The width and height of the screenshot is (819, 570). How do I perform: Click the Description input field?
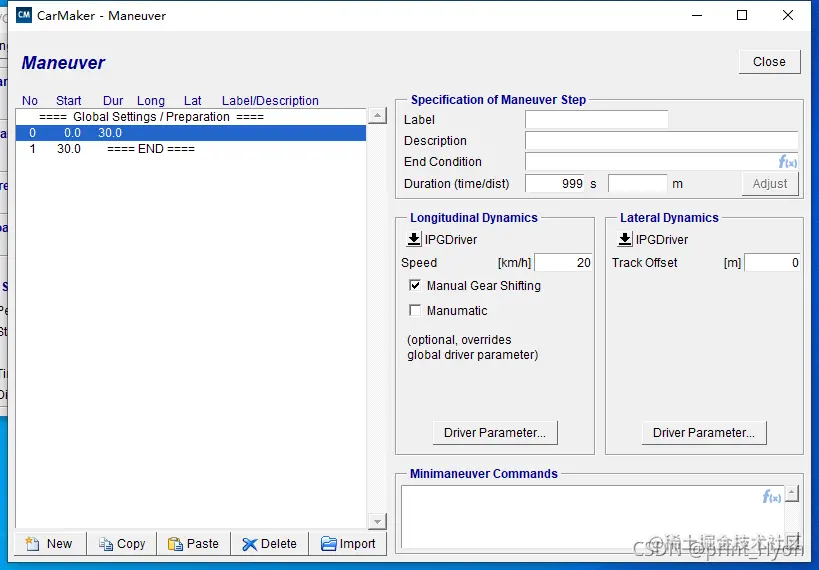pyautogui.click(x=661, y=141)
